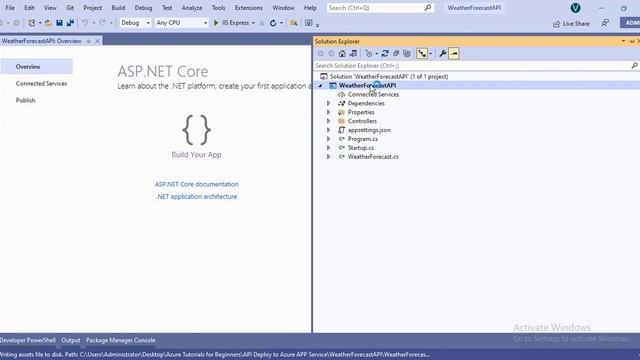Expand the appsettings.json node
Viewport: 640px width, 360px height.
tap(329, 130)
